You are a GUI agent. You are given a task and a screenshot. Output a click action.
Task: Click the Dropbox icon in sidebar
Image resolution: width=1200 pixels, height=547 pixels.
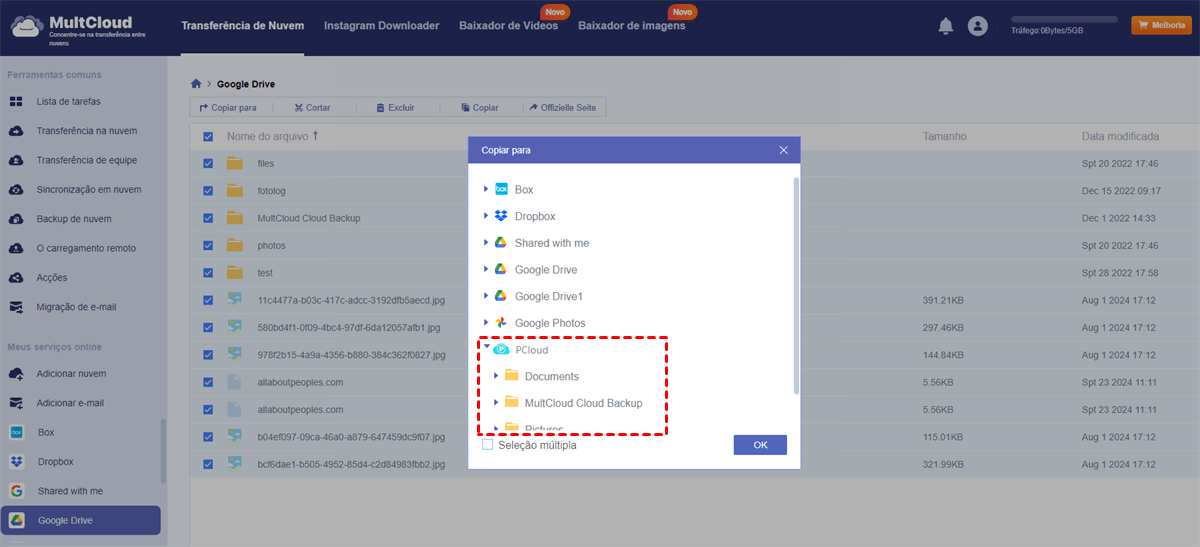point(16,462)
